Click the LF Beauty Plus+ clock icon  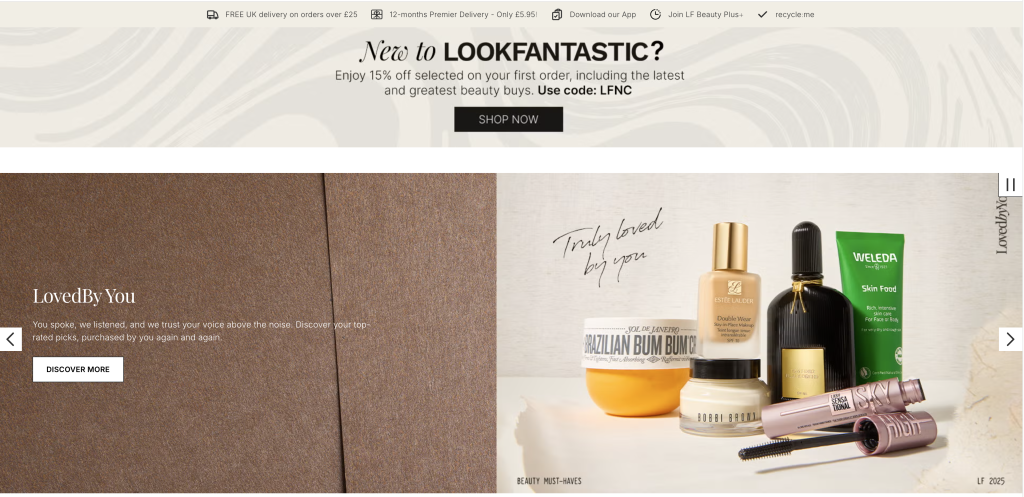click(x=655, y=14)
